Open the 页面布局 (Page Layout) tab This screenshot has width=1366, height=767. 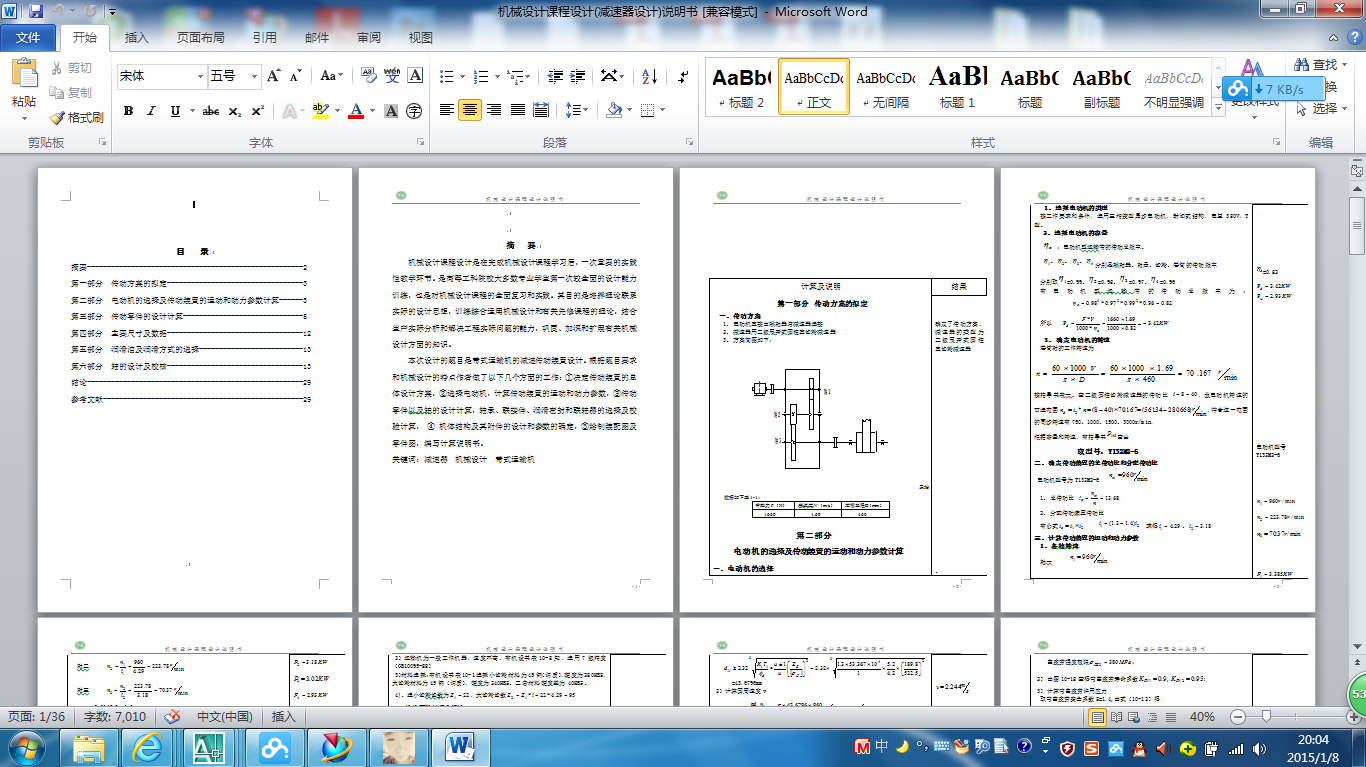click(x=200, y=38)
